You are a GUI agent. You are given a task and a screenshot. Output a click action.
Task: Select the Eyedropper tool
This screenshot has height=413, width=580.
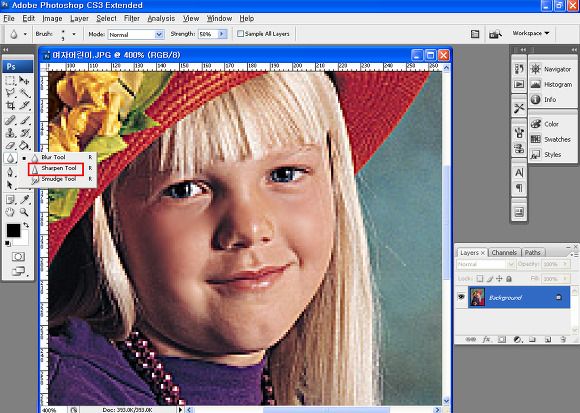[x=24, y=200]
